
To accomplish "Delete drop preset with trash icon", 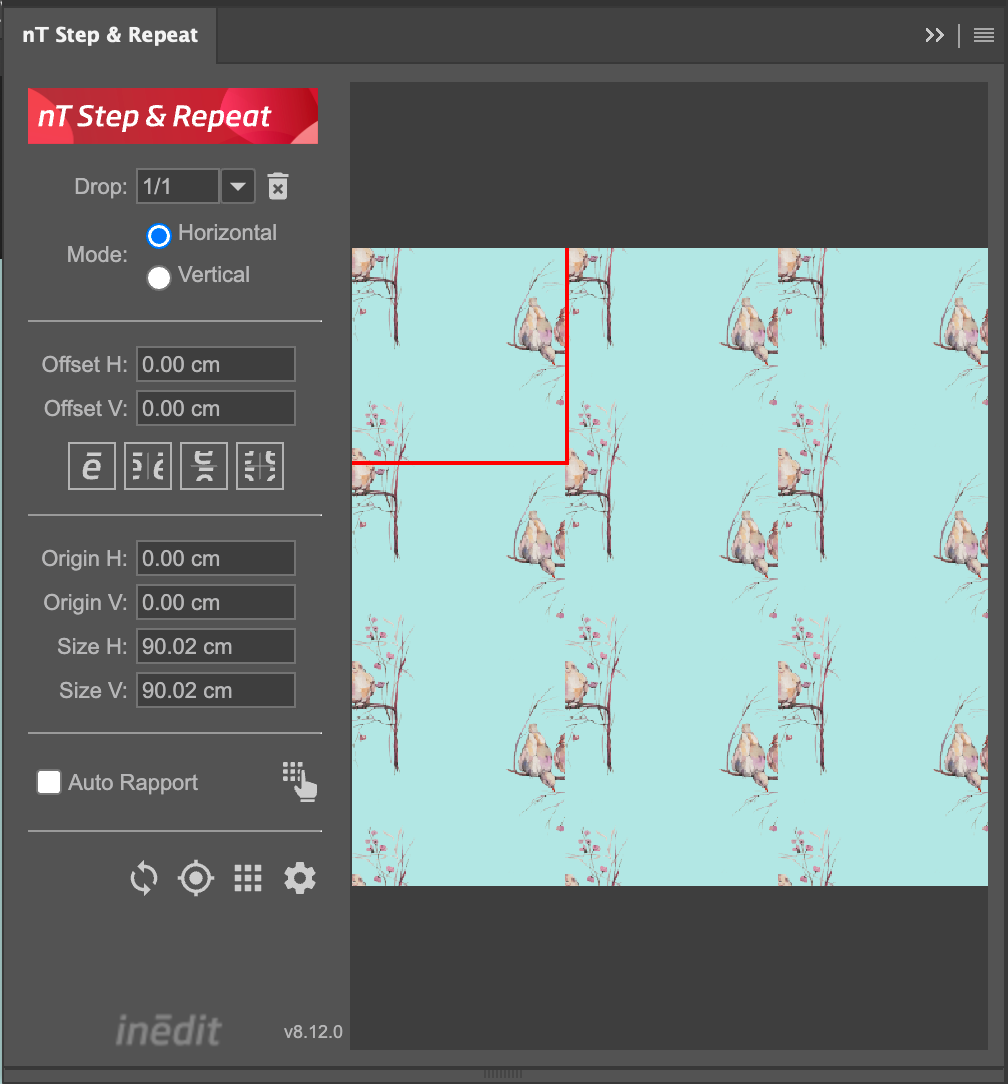I will (278, 187).
